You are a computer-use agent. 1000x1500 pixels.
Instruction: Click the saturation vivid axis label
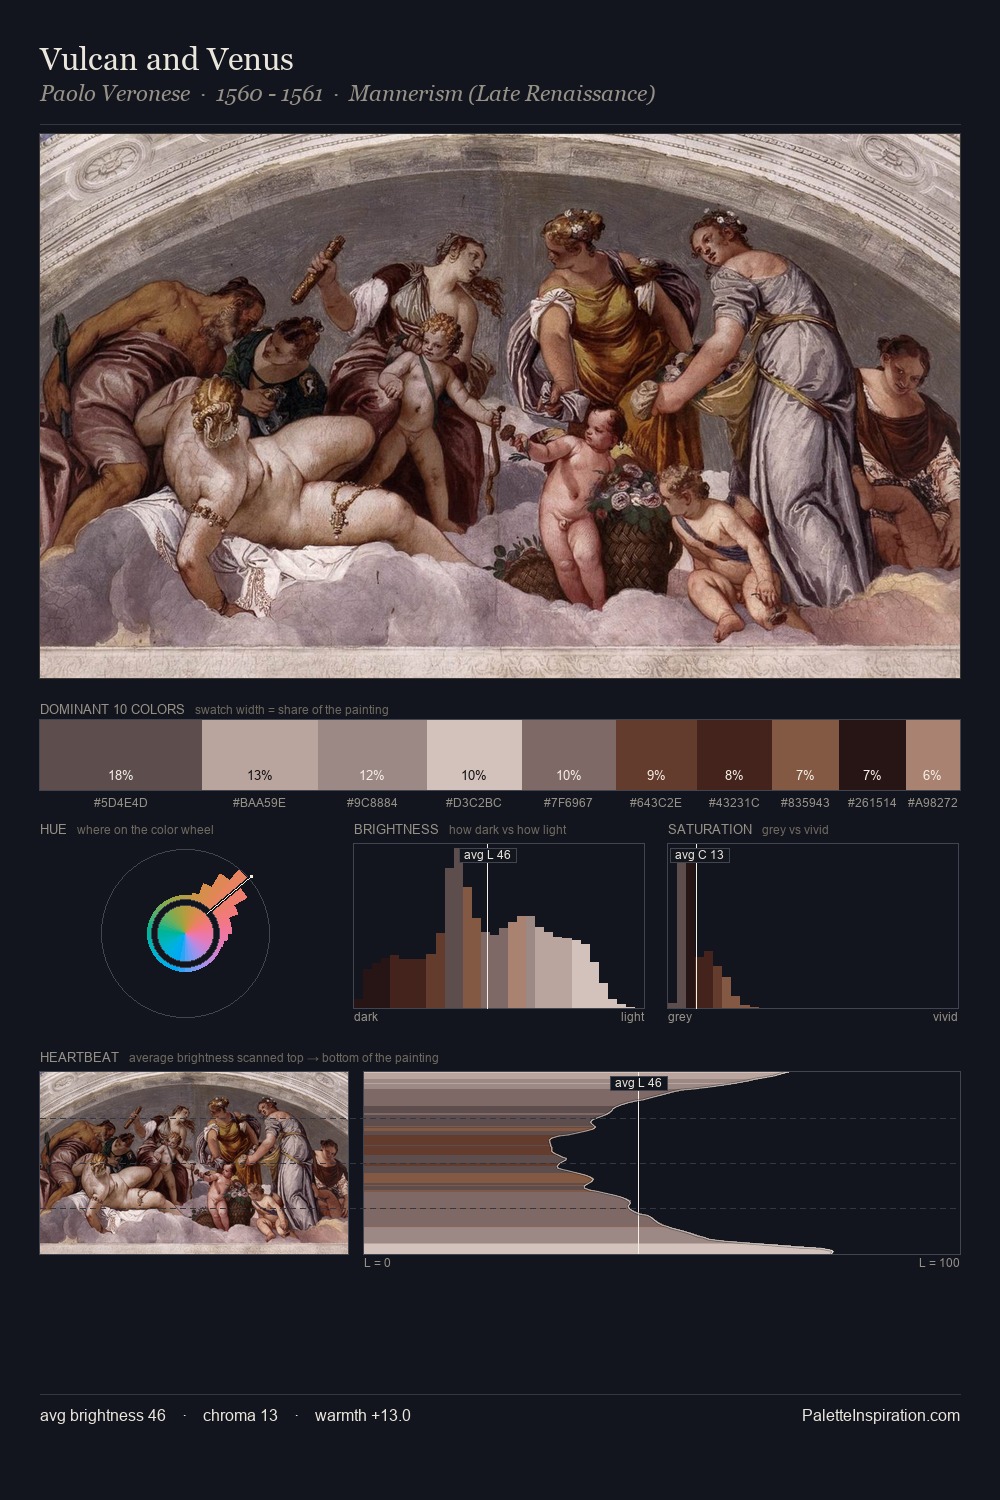coord(945,1017)
